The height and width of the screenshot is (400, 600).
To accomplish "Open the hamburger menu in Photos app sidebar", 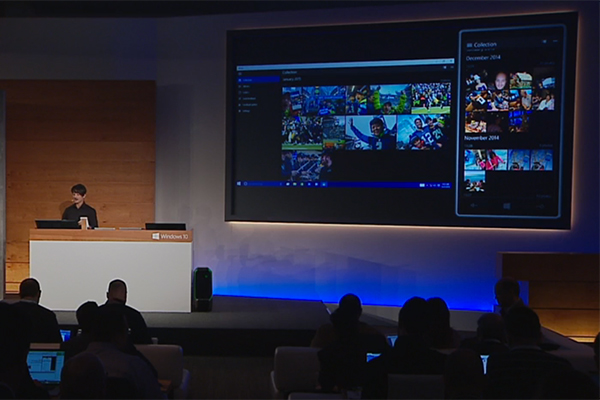I will (x=240, y=73).
